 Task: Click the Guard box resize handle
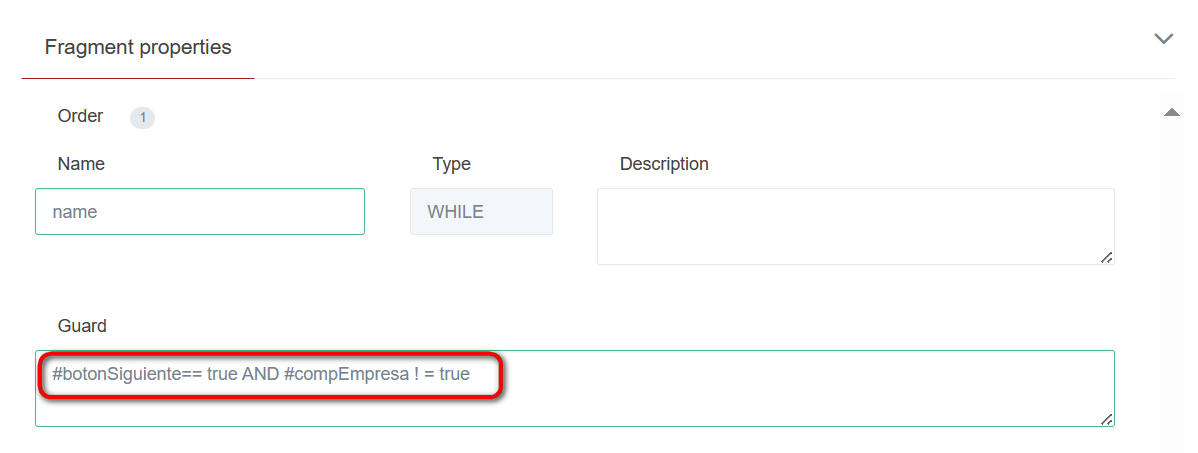pyautogui.click(x=1106, y=419)
